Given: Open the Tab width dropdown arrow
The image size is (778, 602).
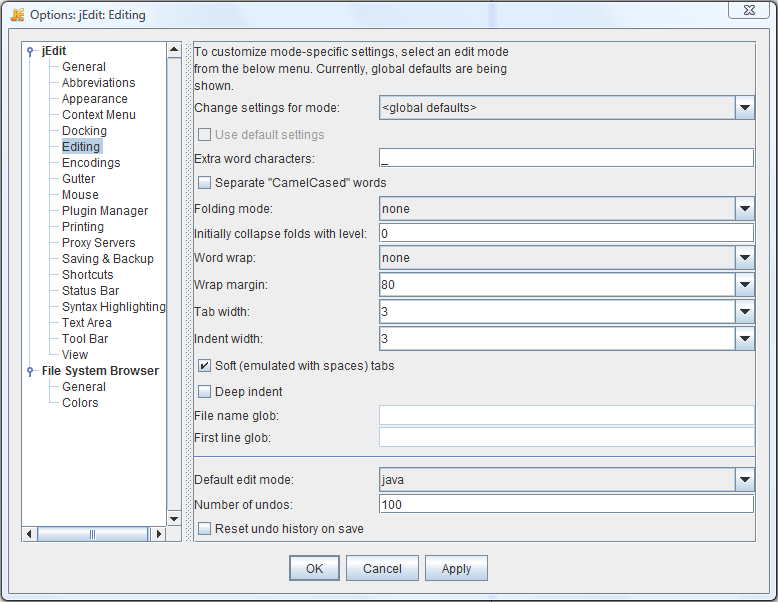Looking at the screenshot, I should [x=744, y=312].
